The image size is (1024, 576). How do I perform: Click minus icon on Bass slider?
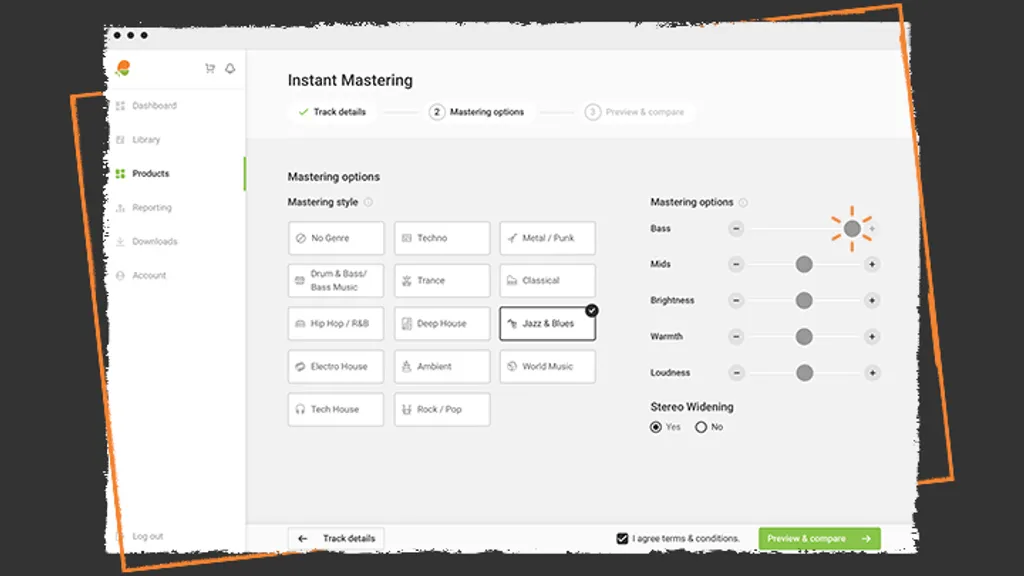click(x=736, y=229)
